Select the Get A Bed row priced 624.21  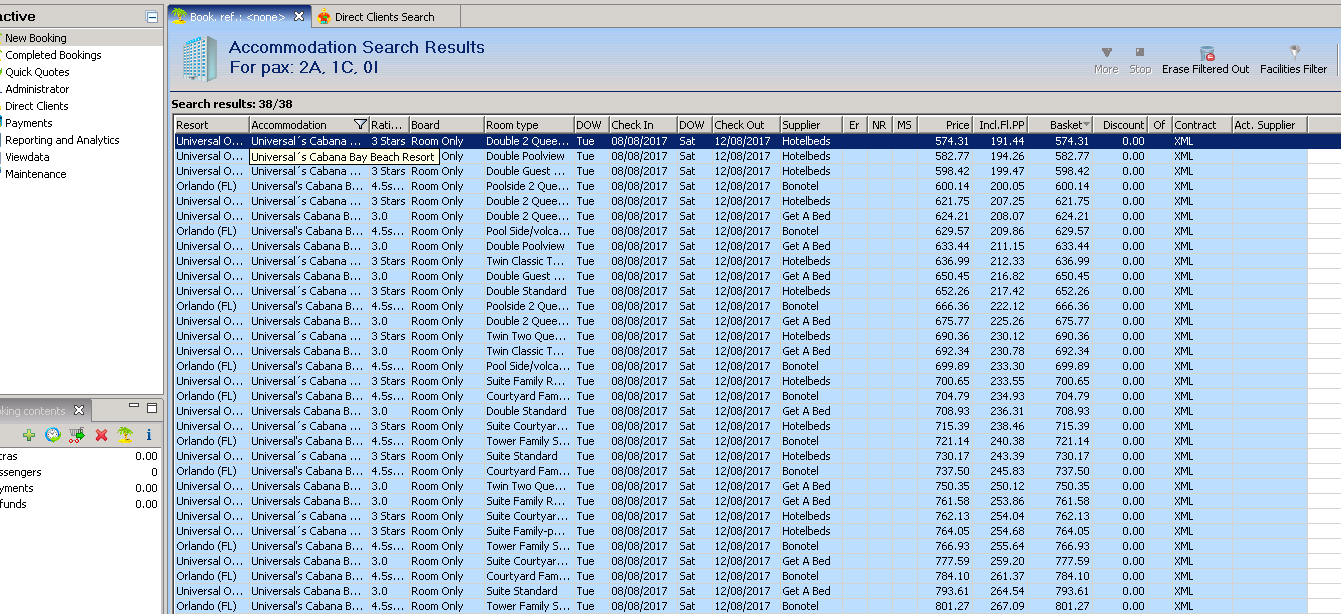[757, 216]
